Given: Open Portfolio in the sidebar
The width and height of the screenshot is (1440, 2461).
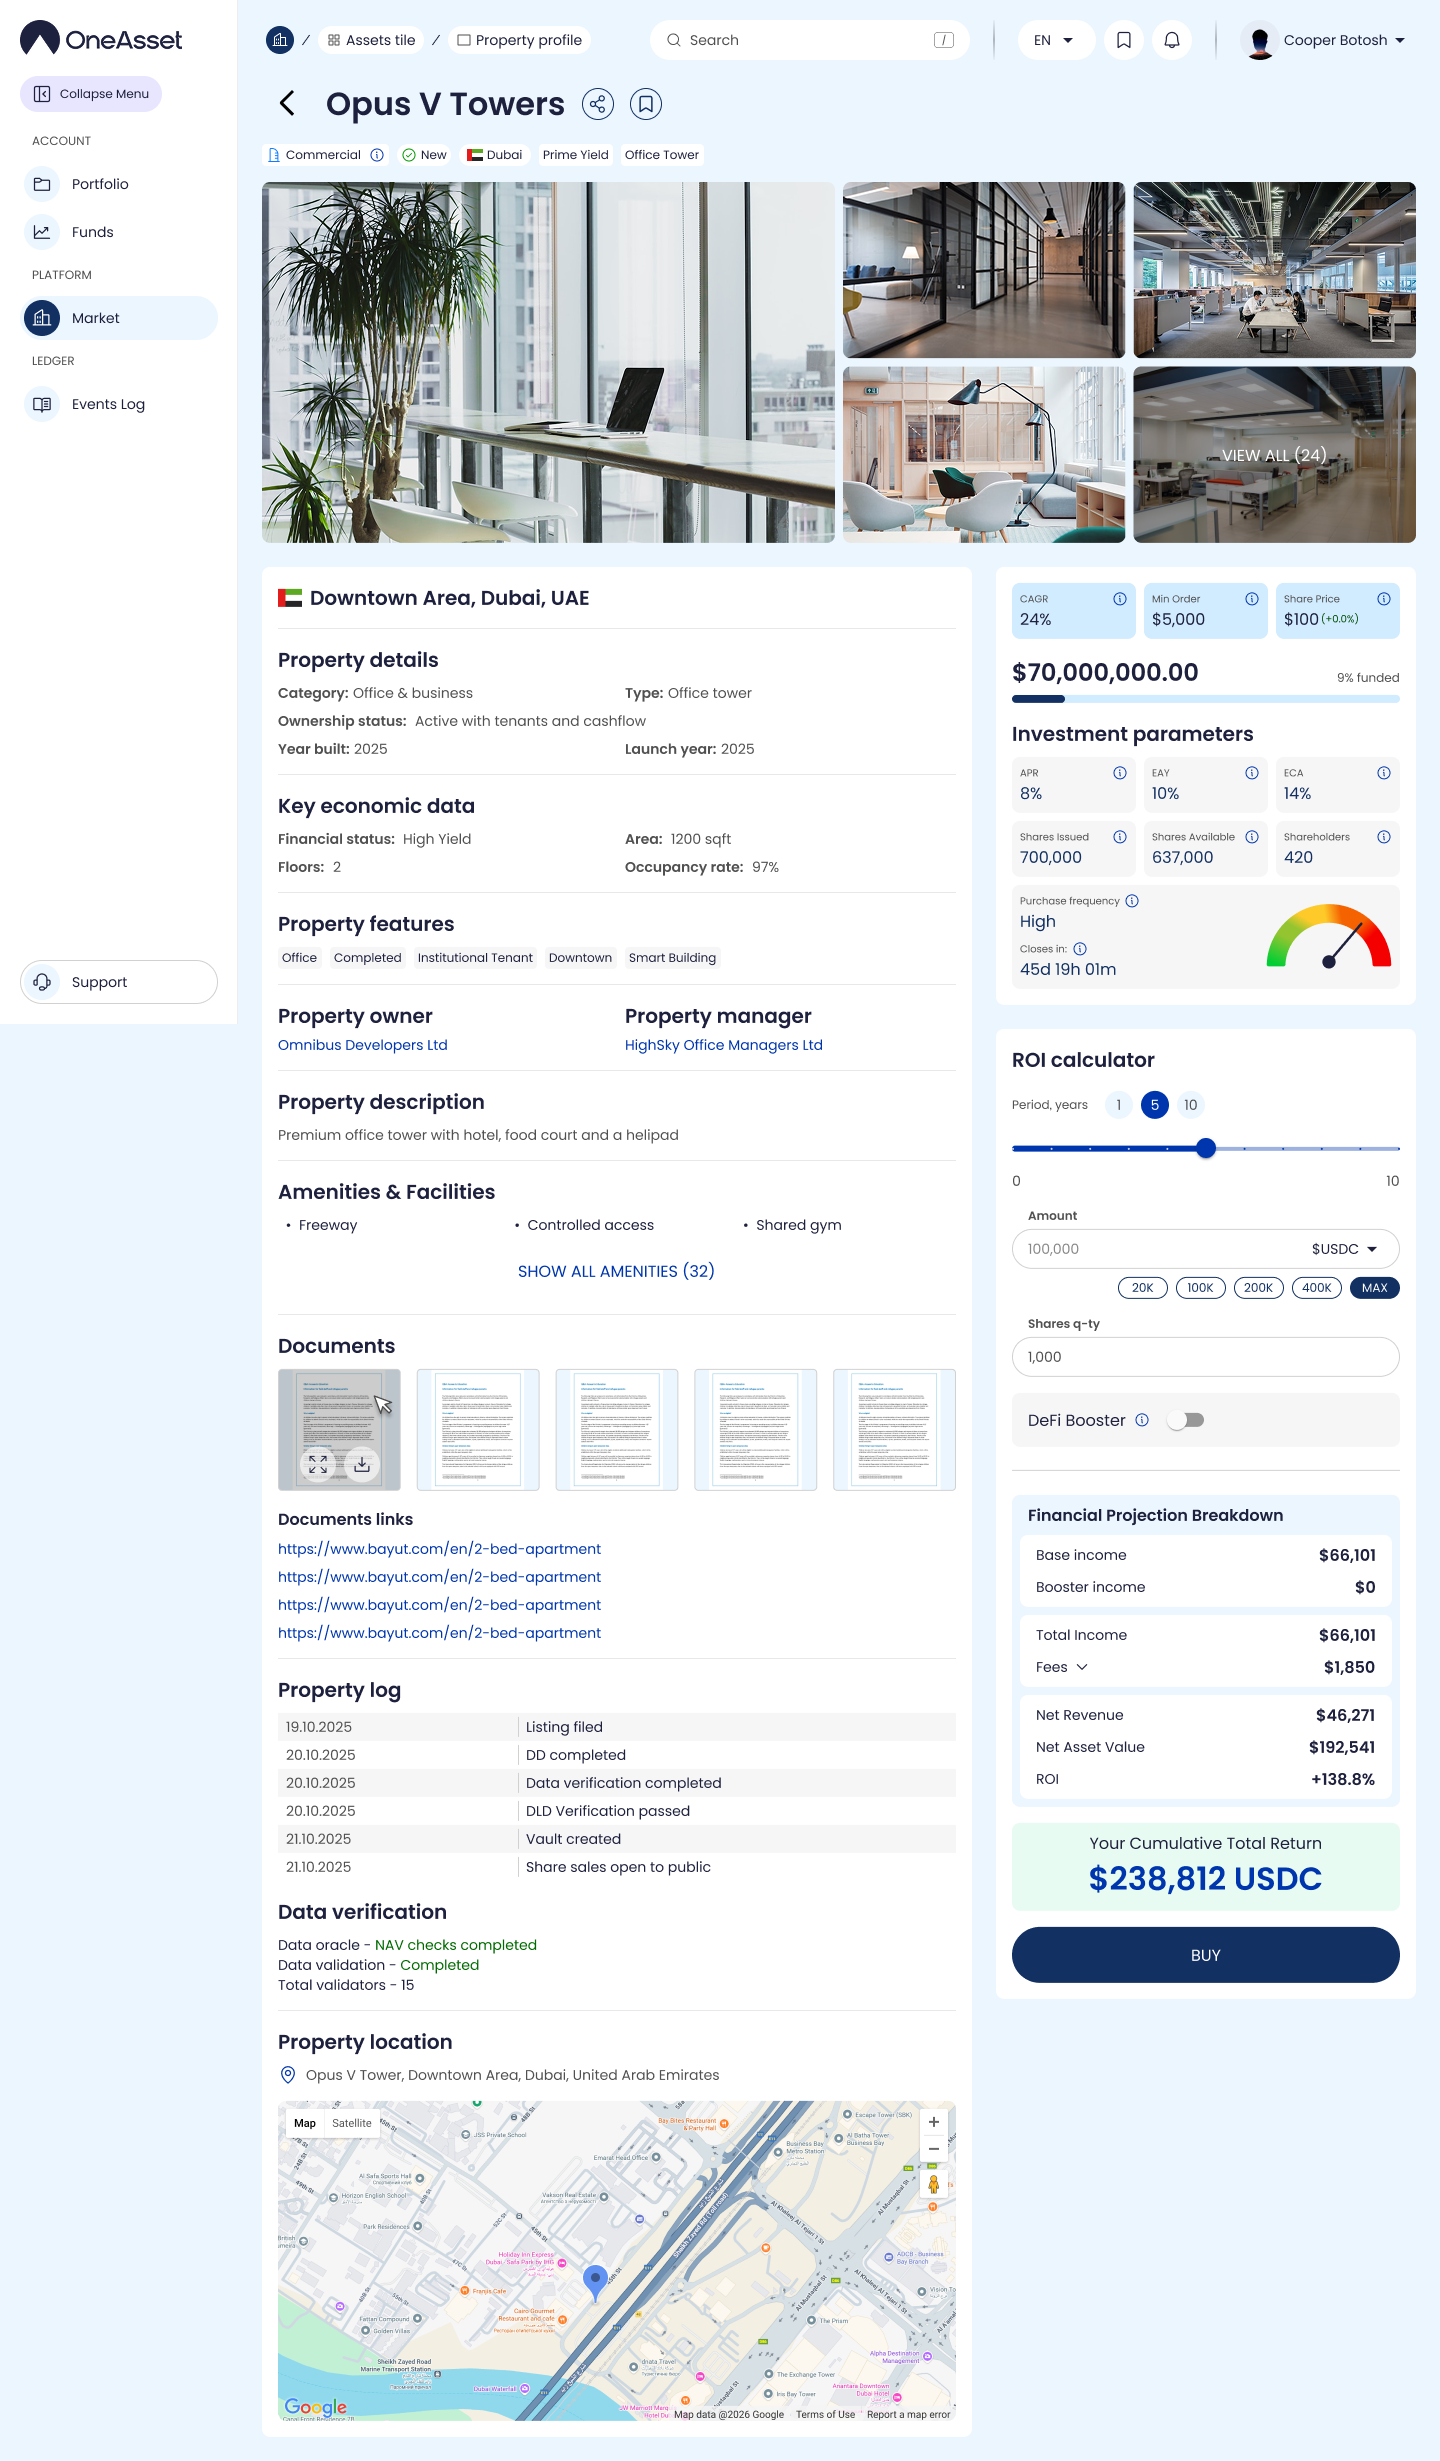Looking at the screenshot, I should [100, 184].
